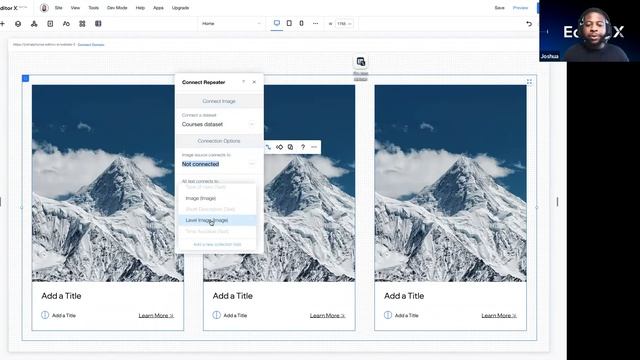
Task: Click help icon in Connect Repeater panel
Action: (243, 82)
